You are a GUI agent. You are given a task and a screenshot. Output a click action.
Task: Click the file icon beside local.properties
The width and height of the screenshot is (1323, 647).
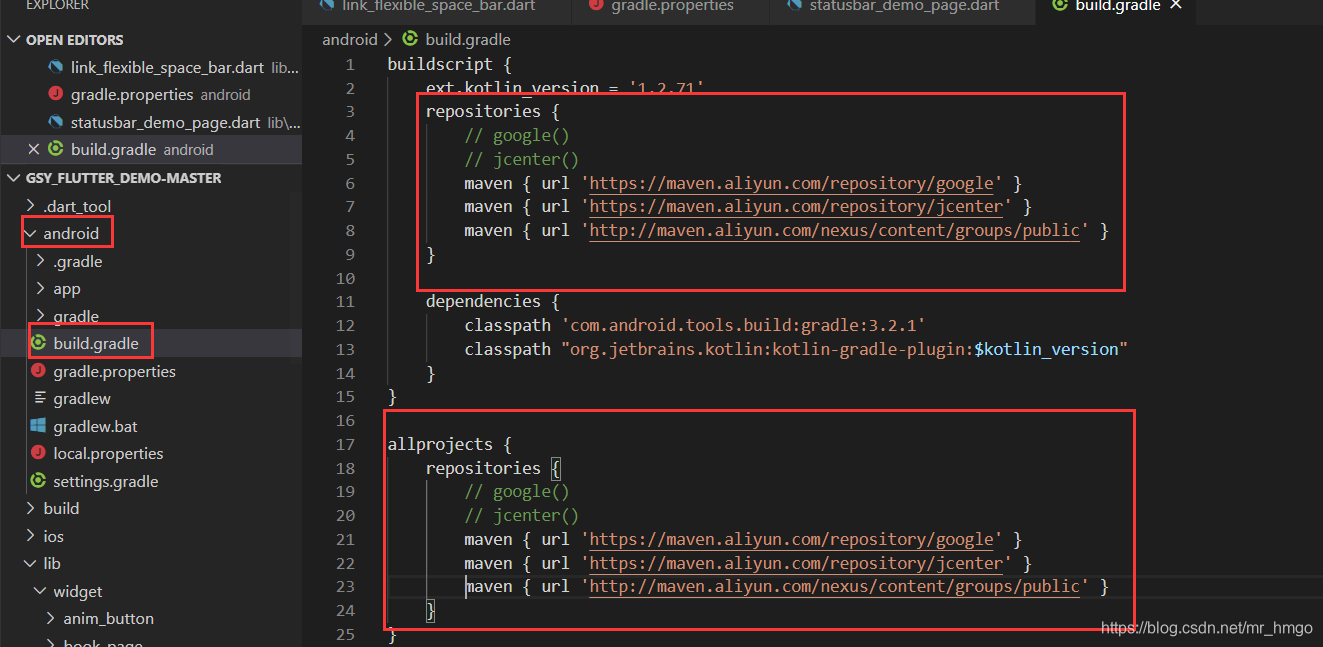pos(37,453)
